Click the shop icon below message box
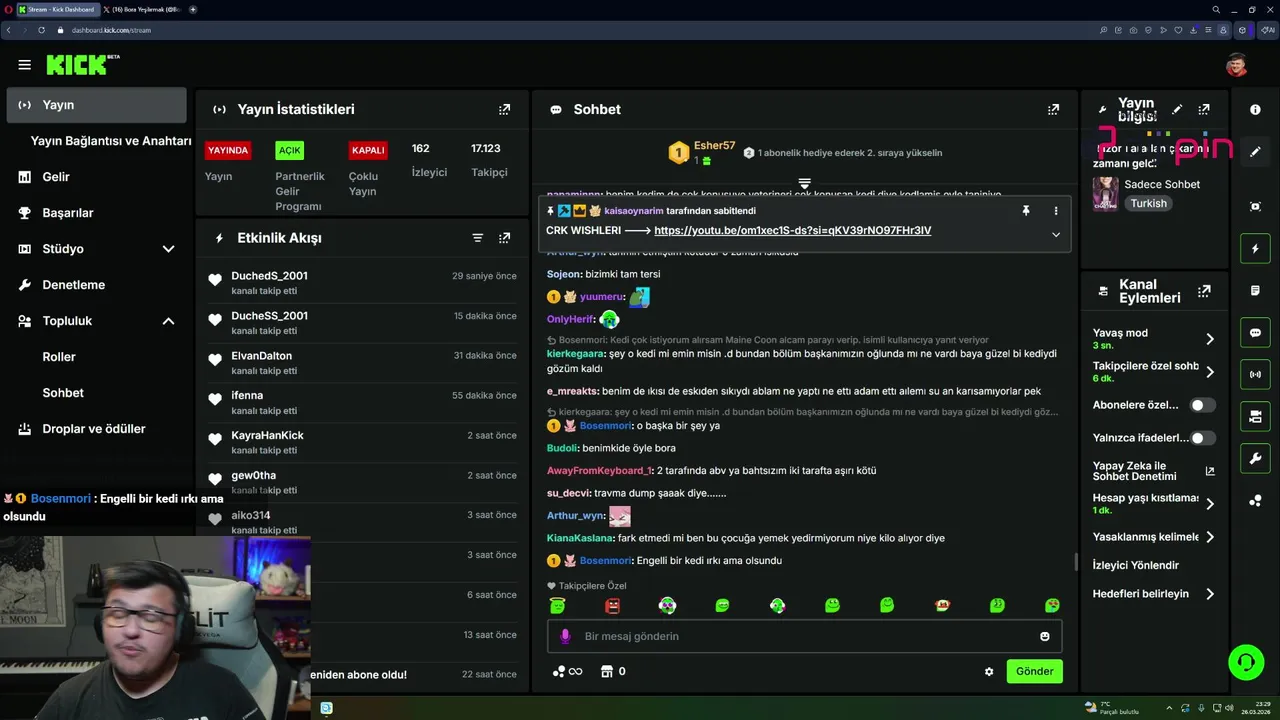Image resolution: width=1280 pixels, height=720 pixels. 606,671
